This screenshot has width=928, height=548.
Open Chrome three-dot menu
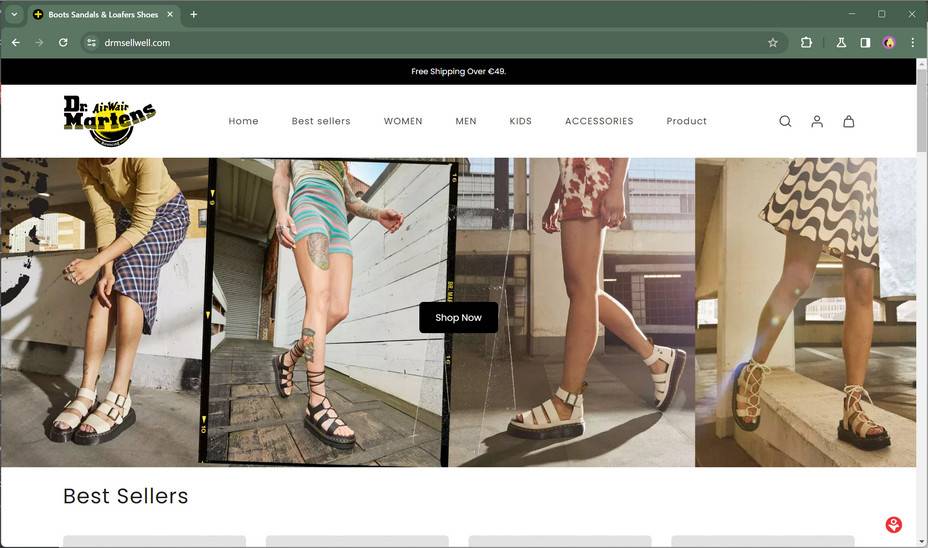pos(913,43)
